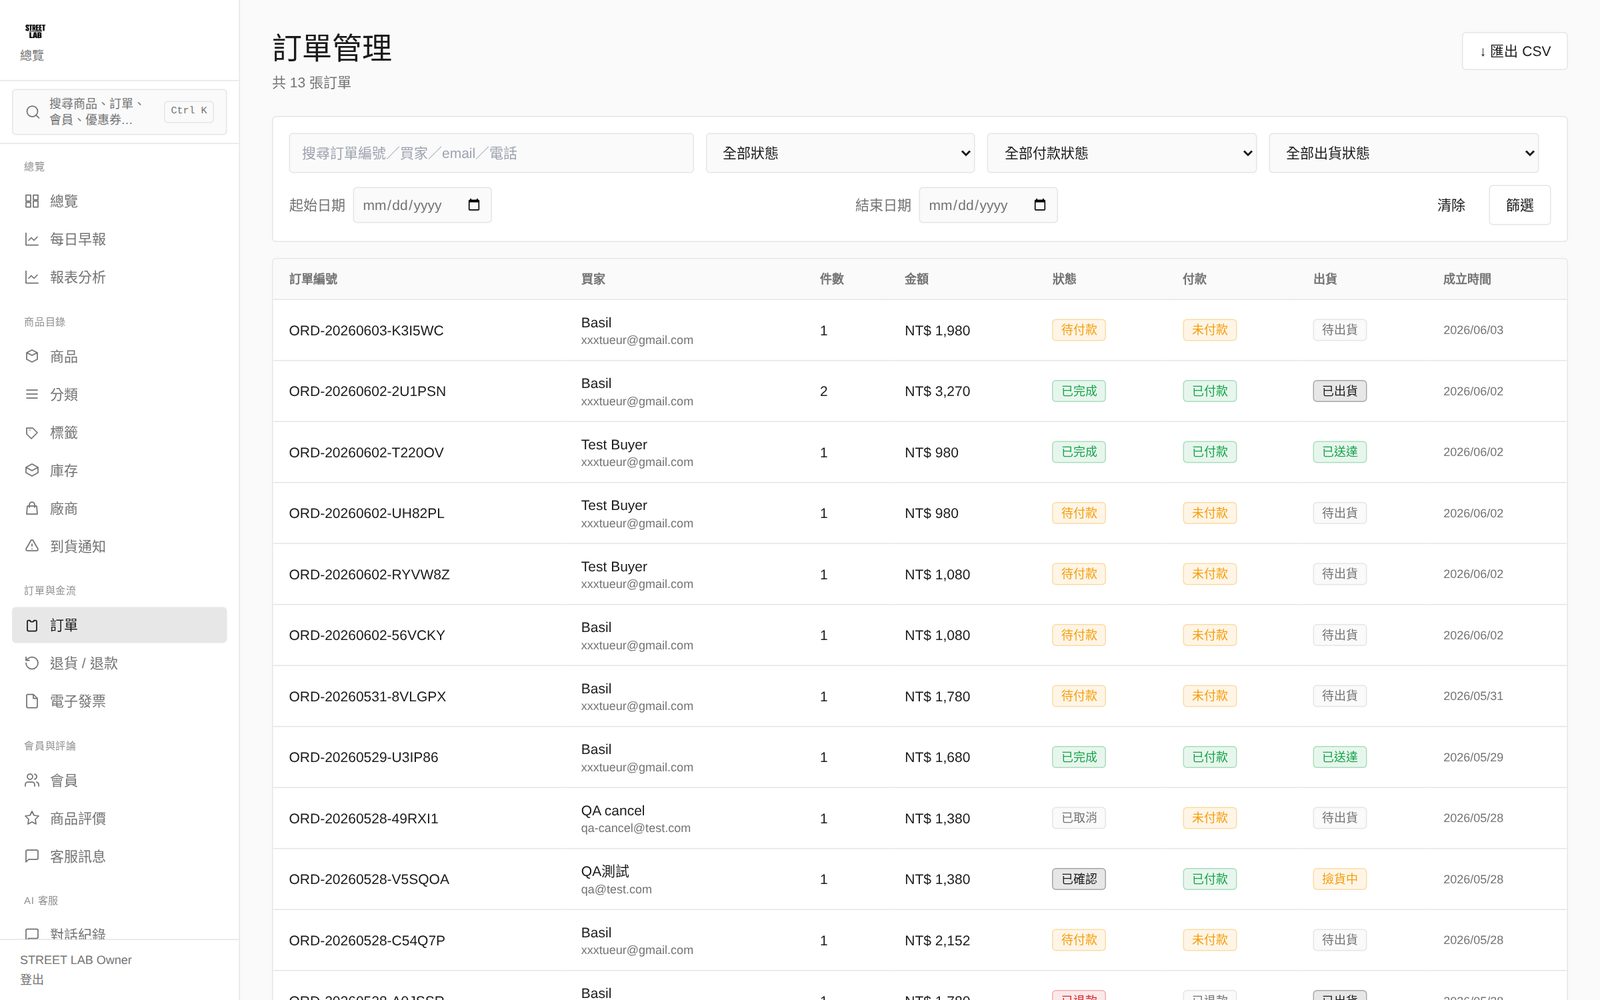
Task: Click the 起始日期 date field
Action: 422,205
